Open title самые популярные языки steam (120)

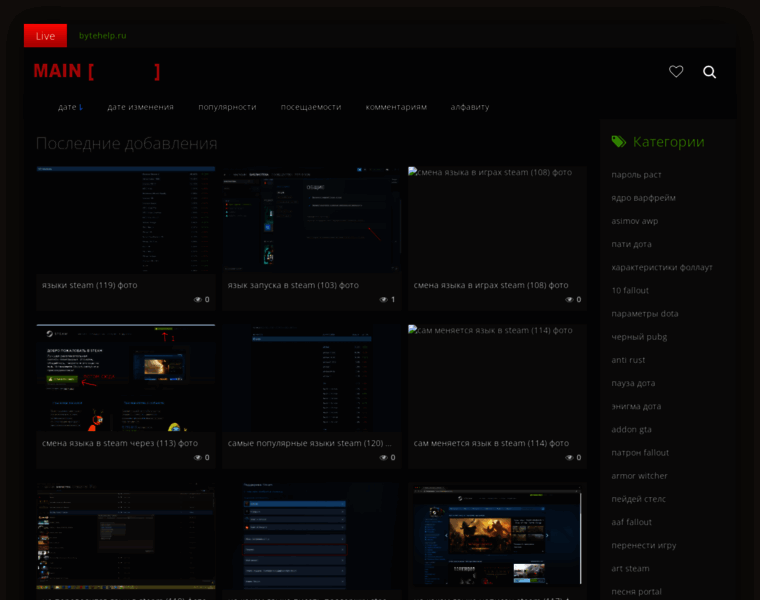tap(310, 443)
